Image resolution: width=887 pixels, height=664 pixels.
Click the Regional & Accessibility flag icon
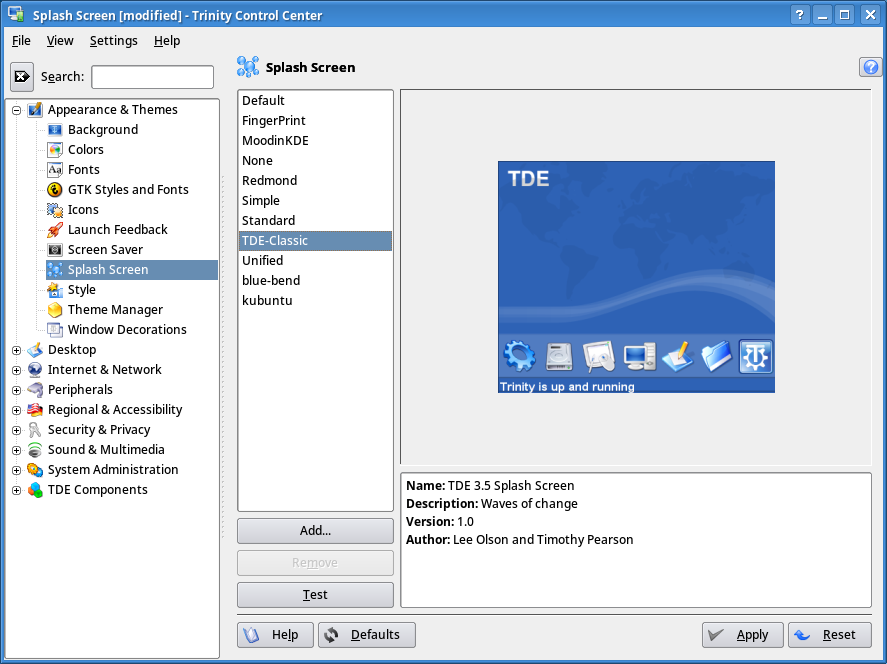pos(35,409)
